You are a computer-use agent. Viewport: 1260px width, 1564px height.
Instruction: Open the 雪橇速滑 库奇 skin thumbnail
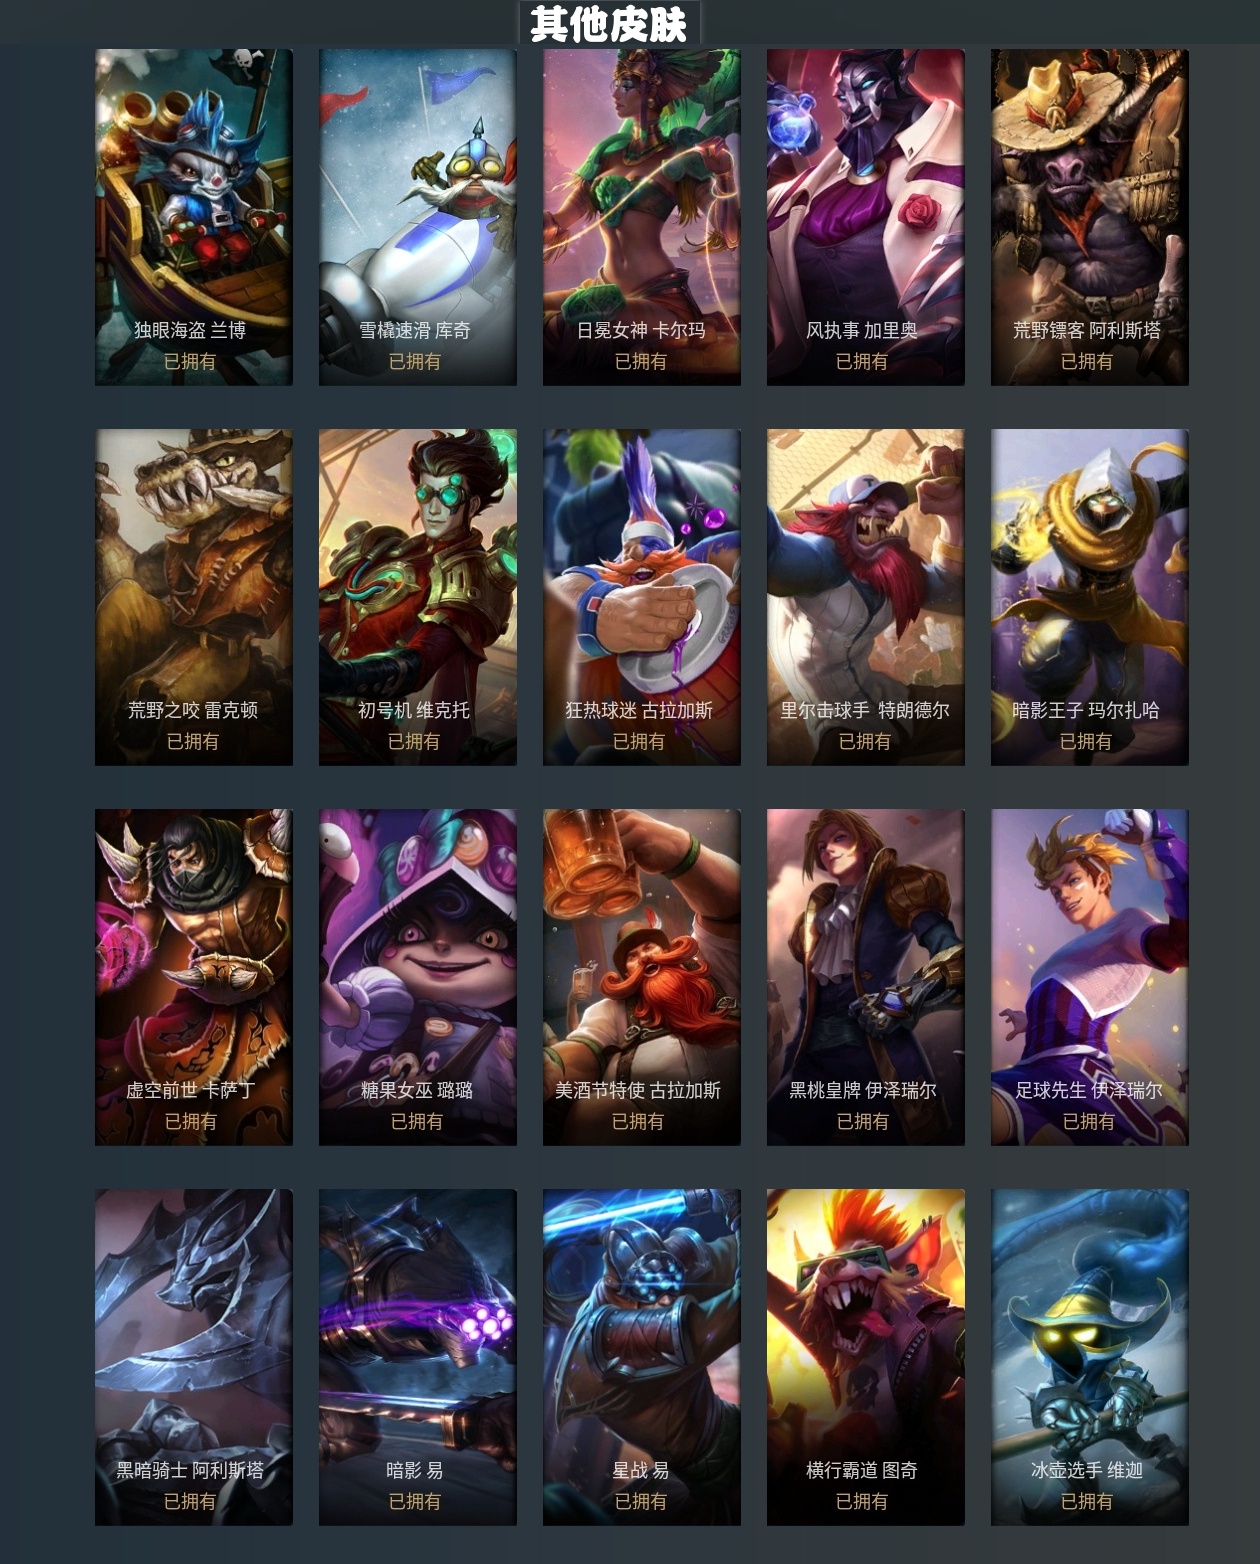pos(418,217)
